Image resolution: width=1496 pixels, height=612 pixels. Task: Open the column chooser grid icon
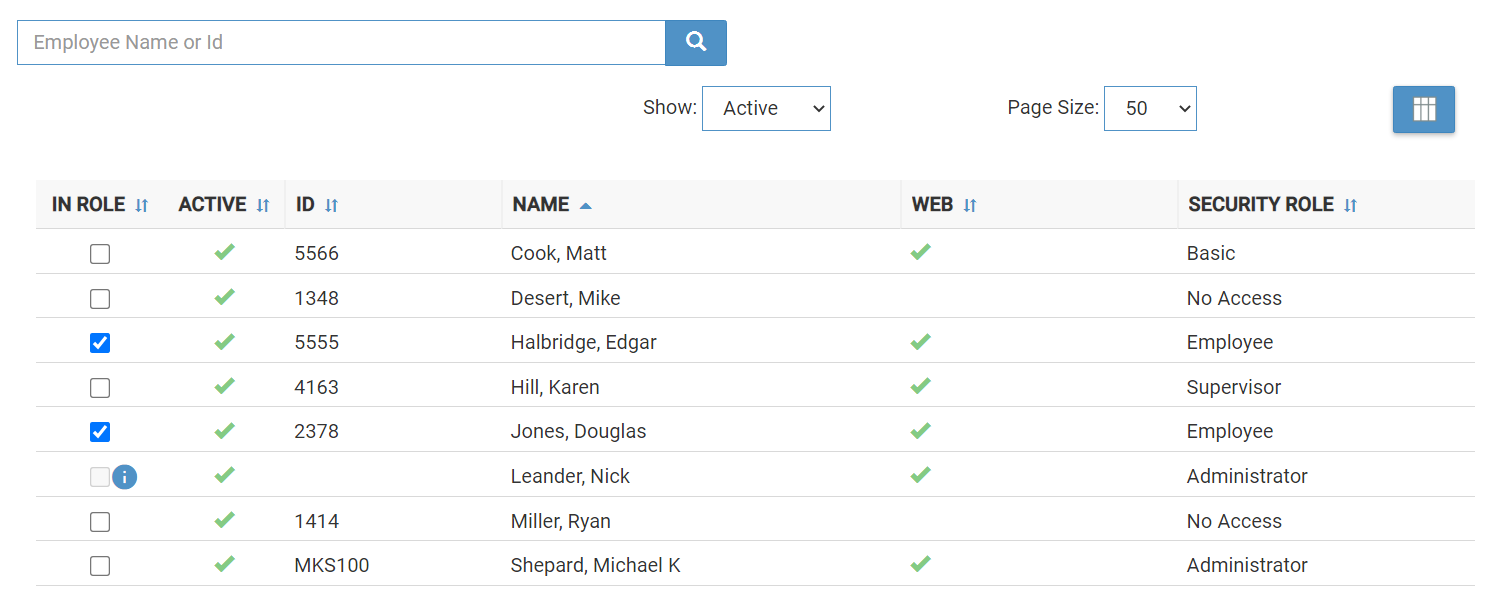pyautogui.click(x=1423, y=109)
